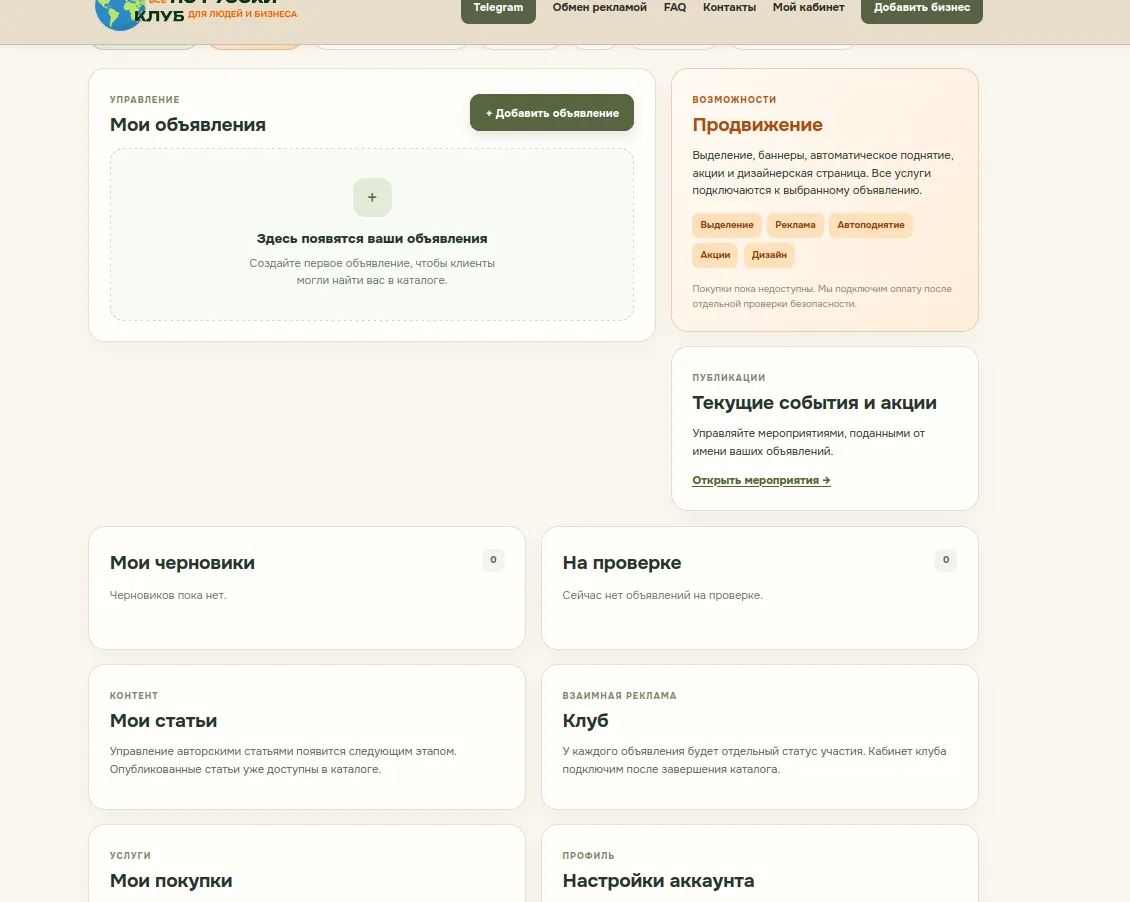This screenshot has width=1130, height=902.
Task: Select the Реклама promotion tag
Action: [x=795, y=225]
